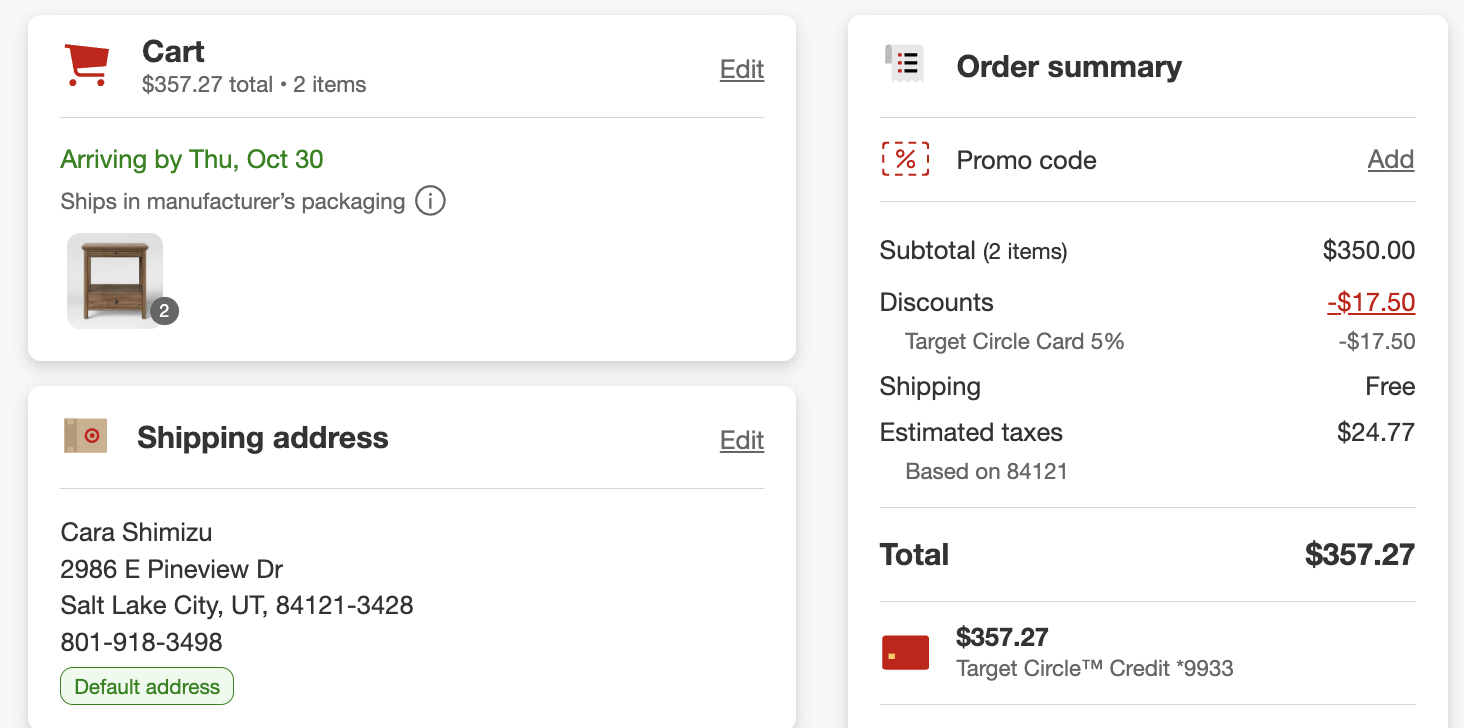Click the promo code percent icon

905,160
